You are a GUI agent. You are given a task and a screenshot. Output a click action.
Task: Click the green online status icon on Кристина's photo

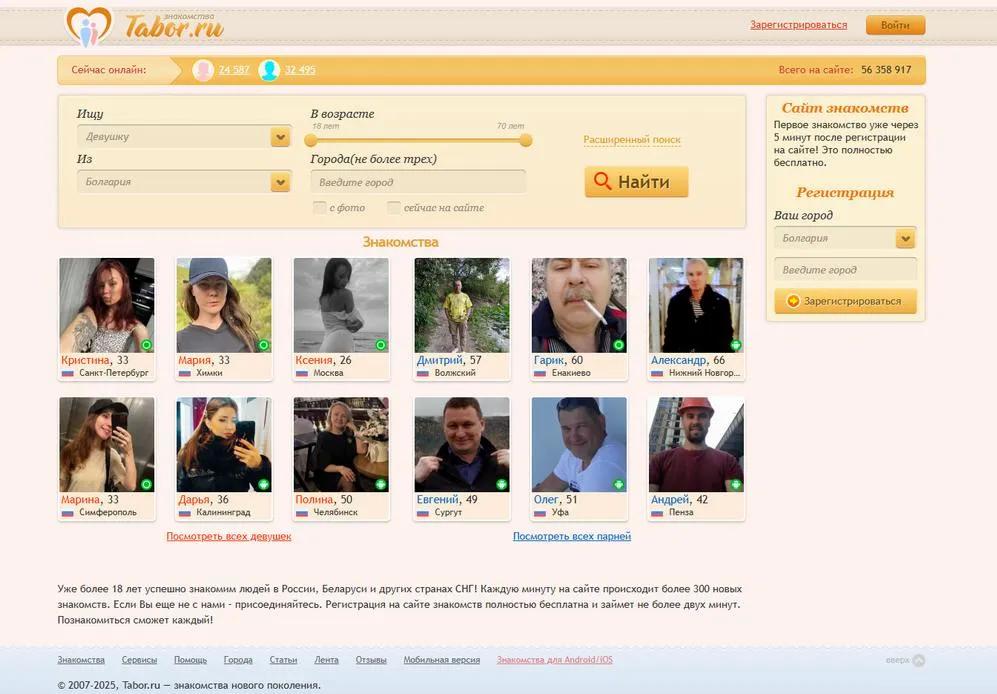pyautogui.click(x=146, y=345)
